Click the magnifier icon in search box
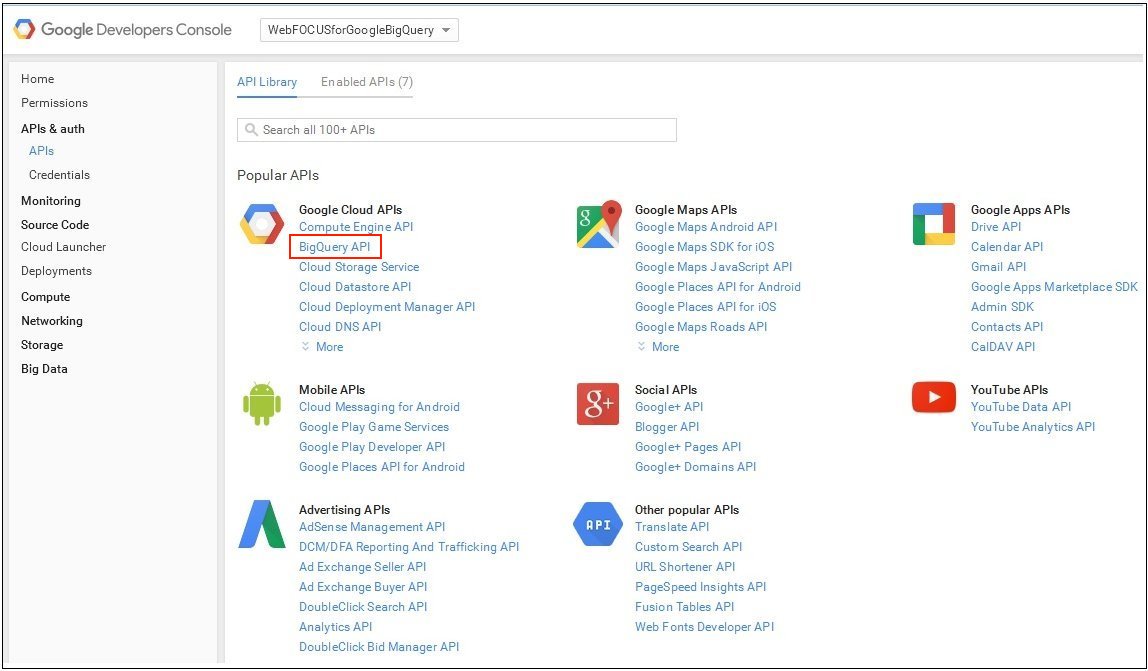 pos(251,130)
